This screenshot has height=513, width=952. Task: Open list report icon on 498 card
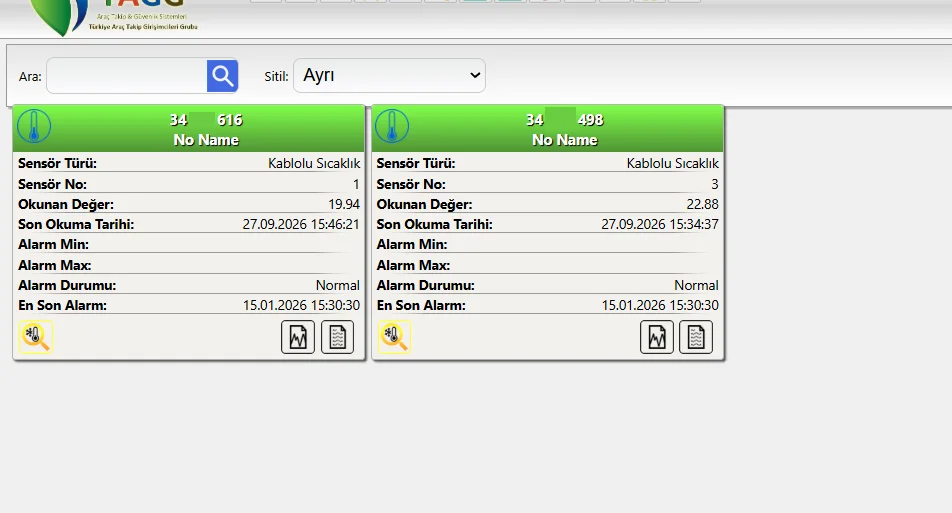point(696,337)
